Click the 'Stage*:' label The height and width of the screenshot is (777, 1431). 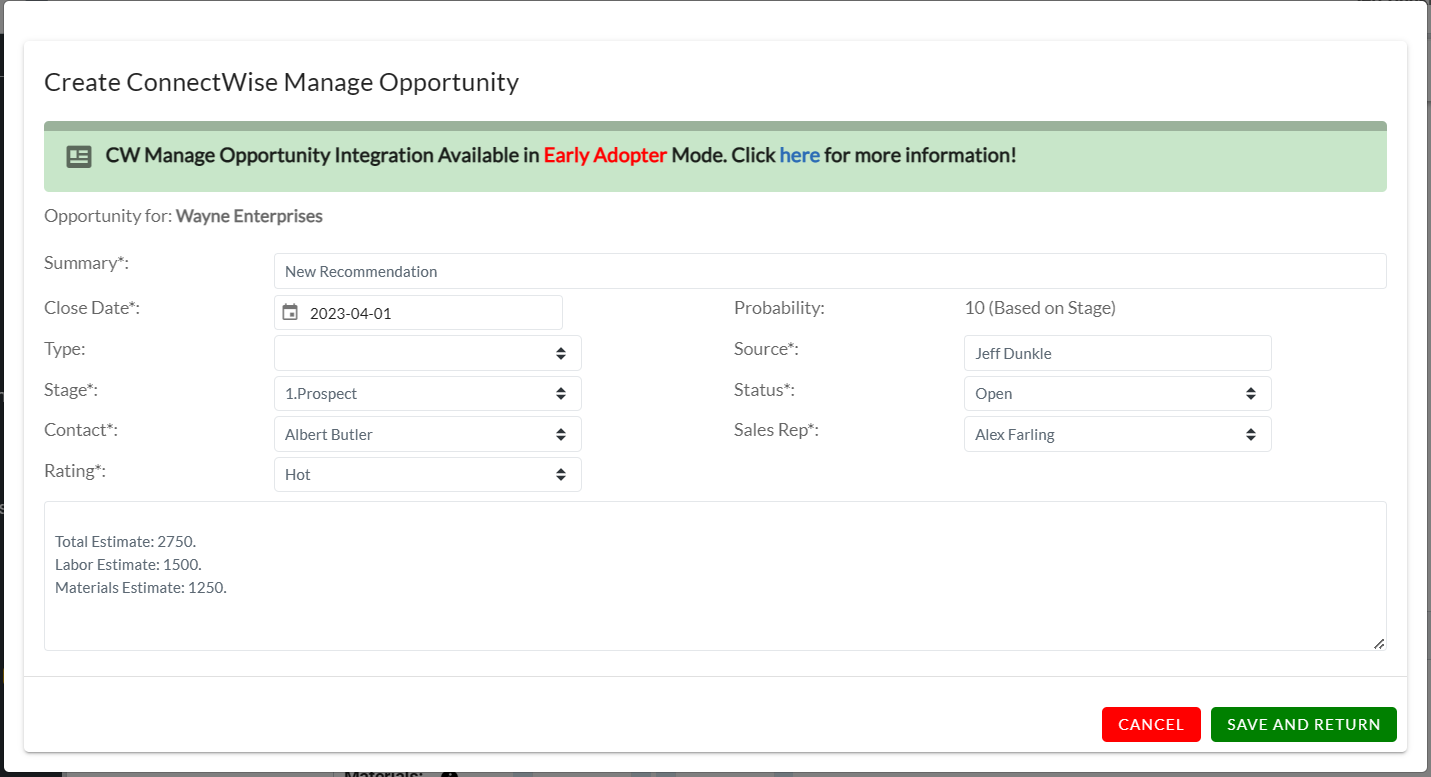(71, 389)
